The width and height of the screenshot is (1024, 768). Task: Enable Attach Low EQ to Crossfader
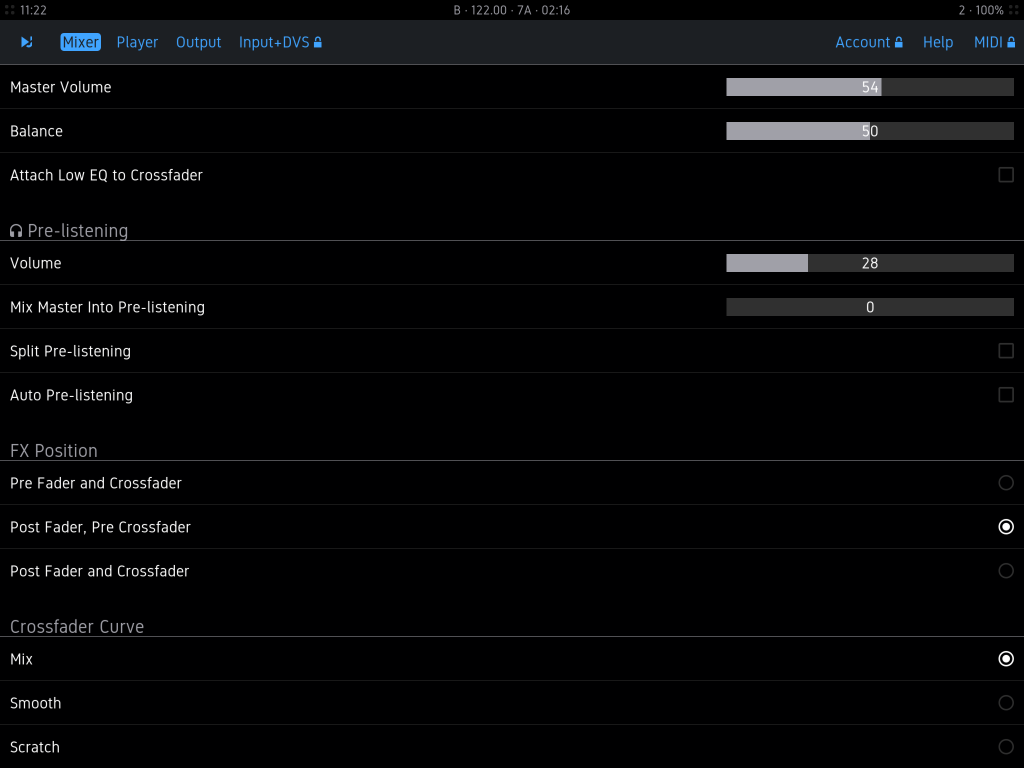click(x=1006, y=175)
